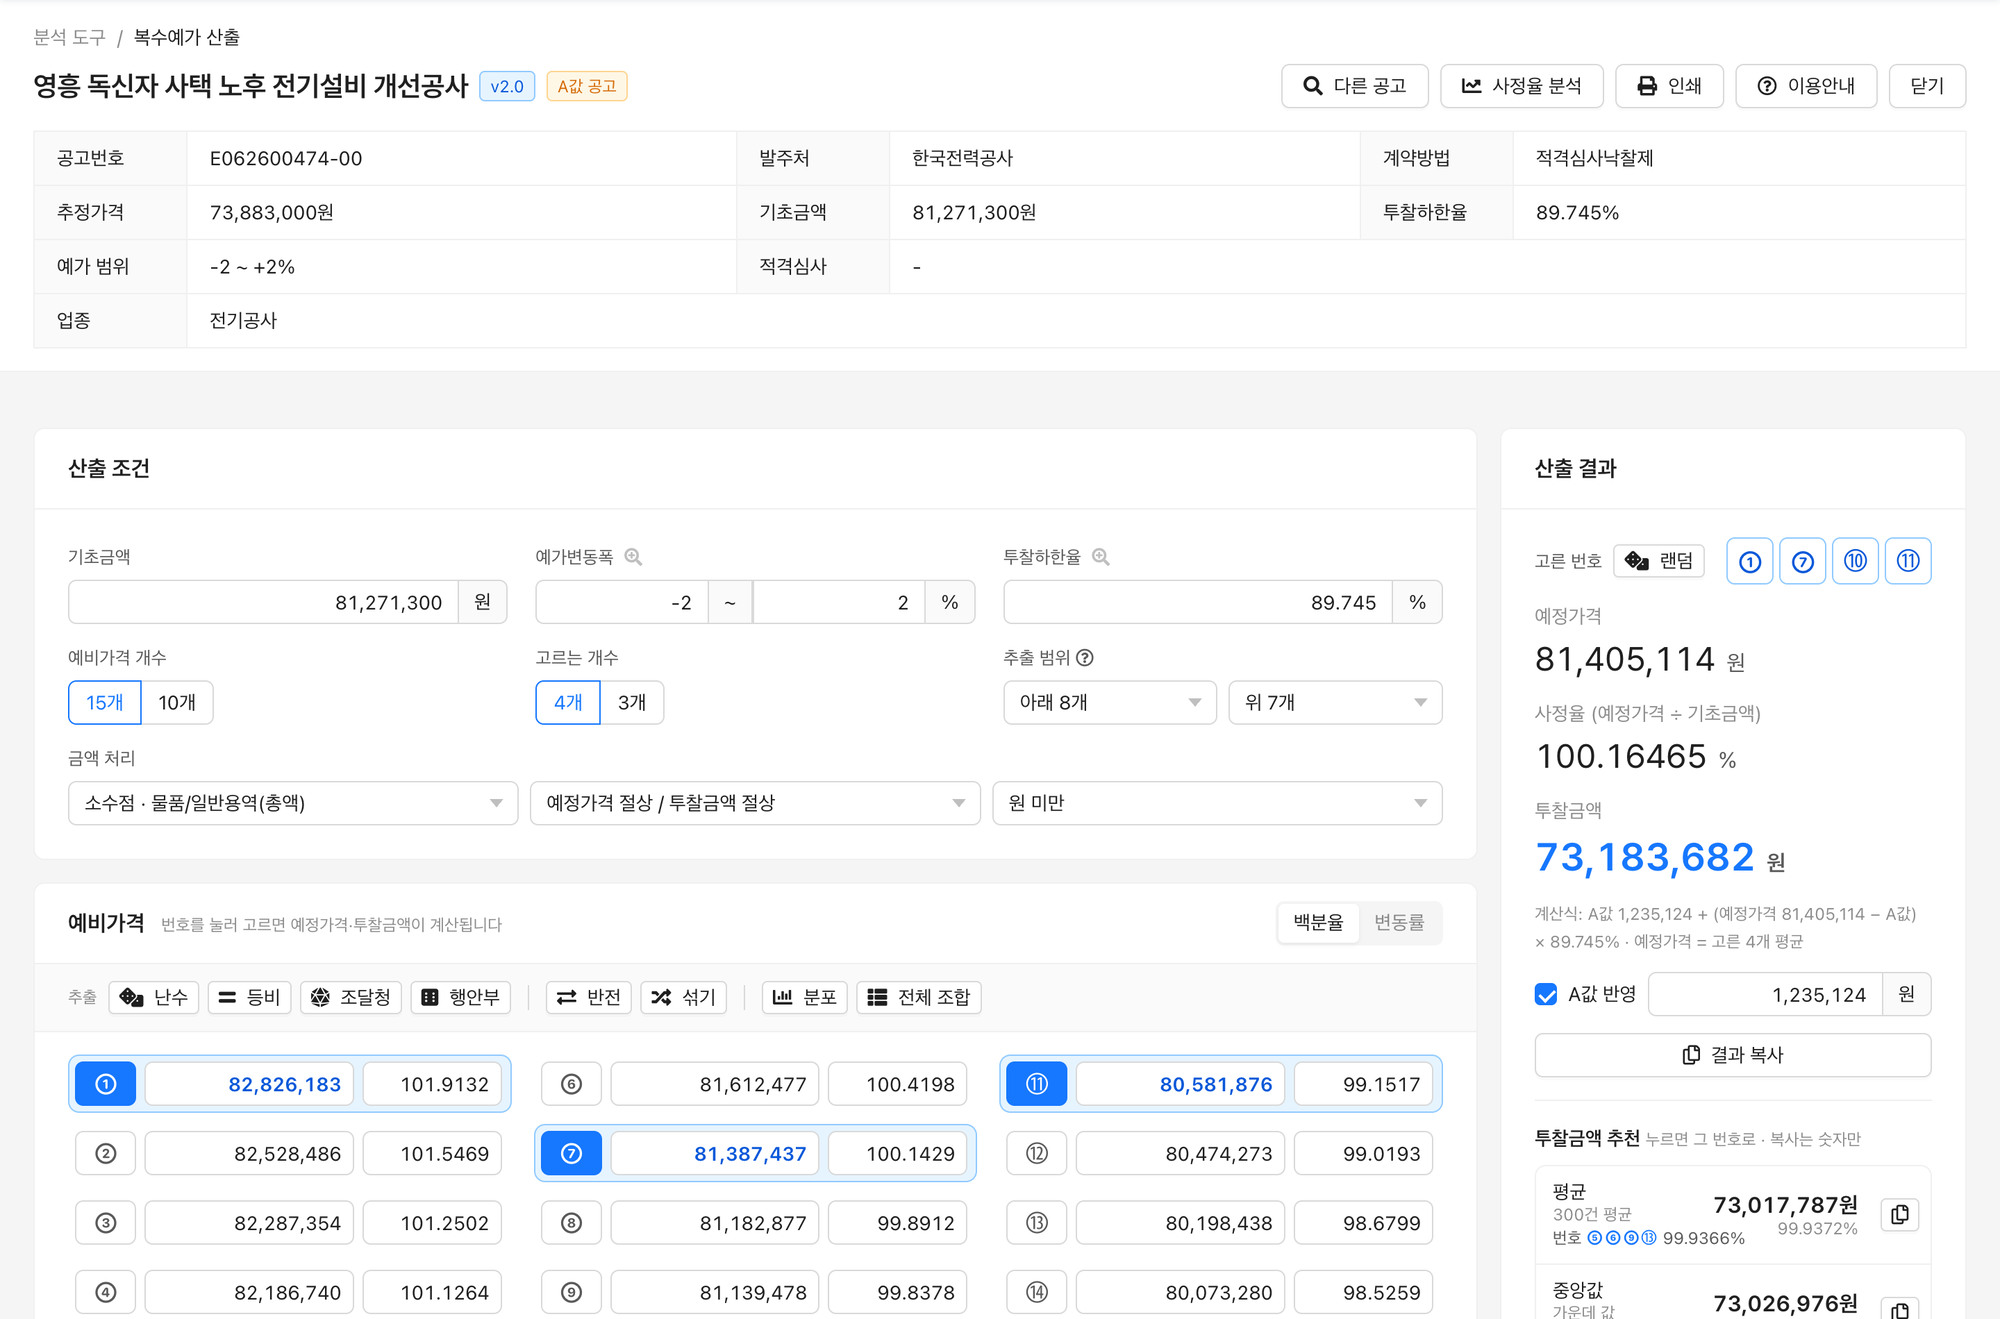The image size is (2000, 1319).
Task: Expand the 예정가격 절상 / 투찰금액 절상 dropdown
Action: pos(755,803)
